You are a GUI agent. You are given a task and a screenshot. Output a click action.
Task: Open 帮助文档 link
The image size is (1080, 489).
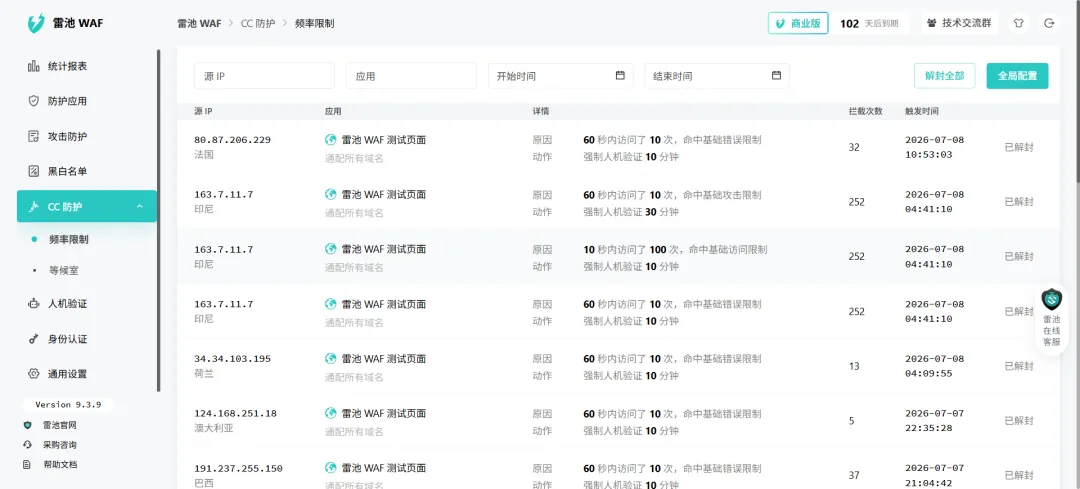pyautogui.click(x=59, y=464)
